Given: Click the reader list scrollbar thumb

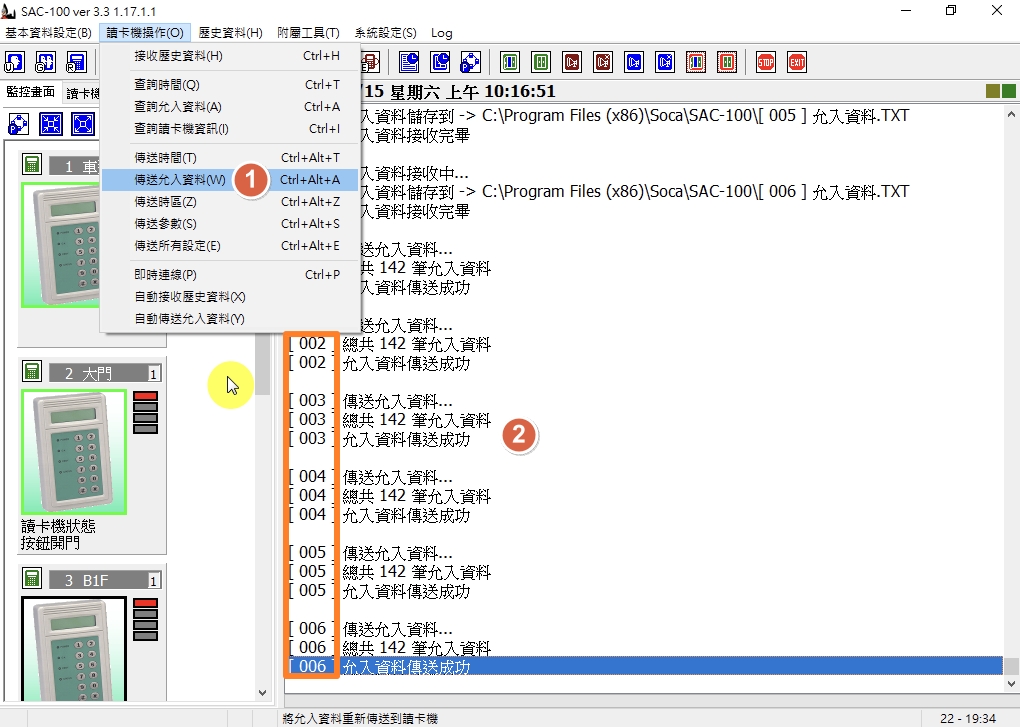Looking at the screenshot, I should click(263, 365).
